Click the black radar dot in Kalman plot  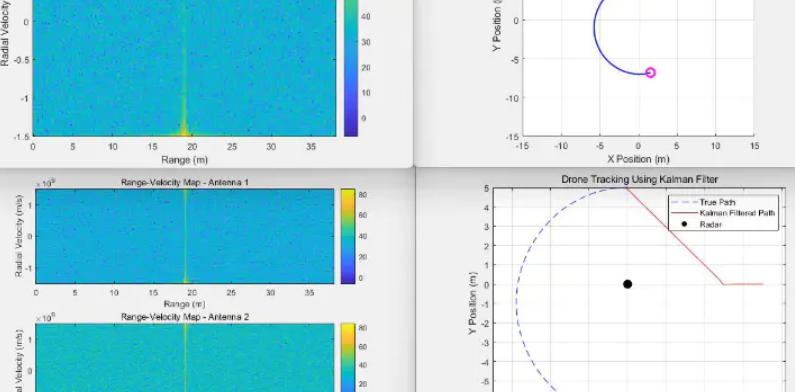[x=627, y=284]
